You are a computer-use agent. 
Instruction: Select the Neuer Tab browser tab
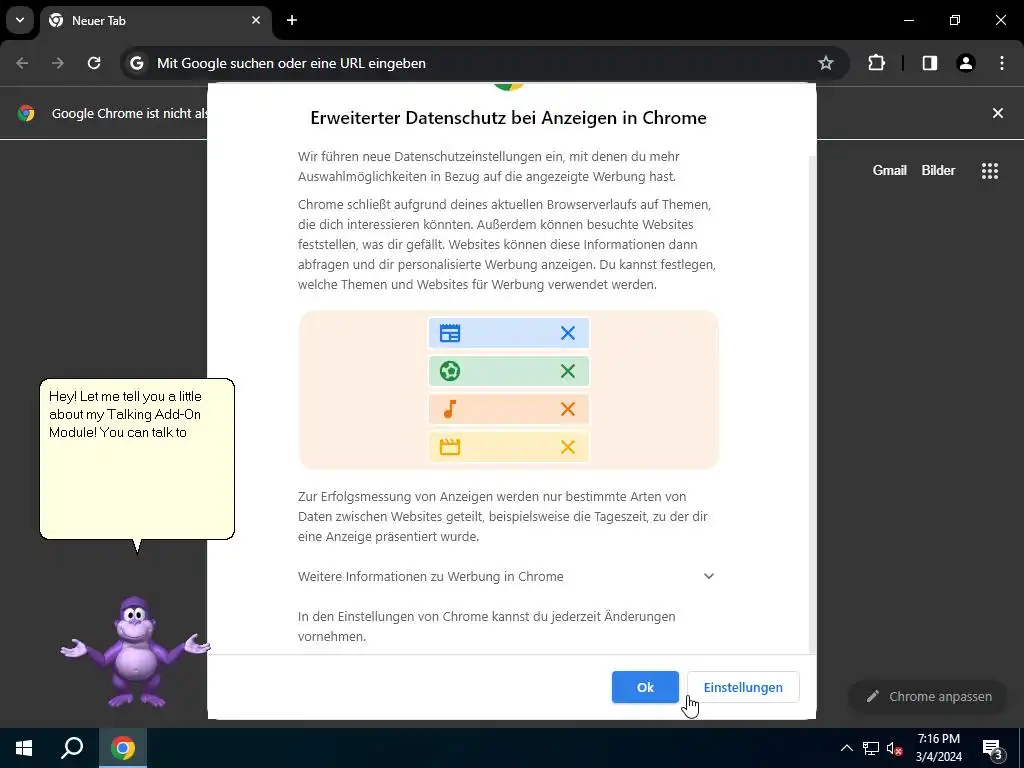155,21
